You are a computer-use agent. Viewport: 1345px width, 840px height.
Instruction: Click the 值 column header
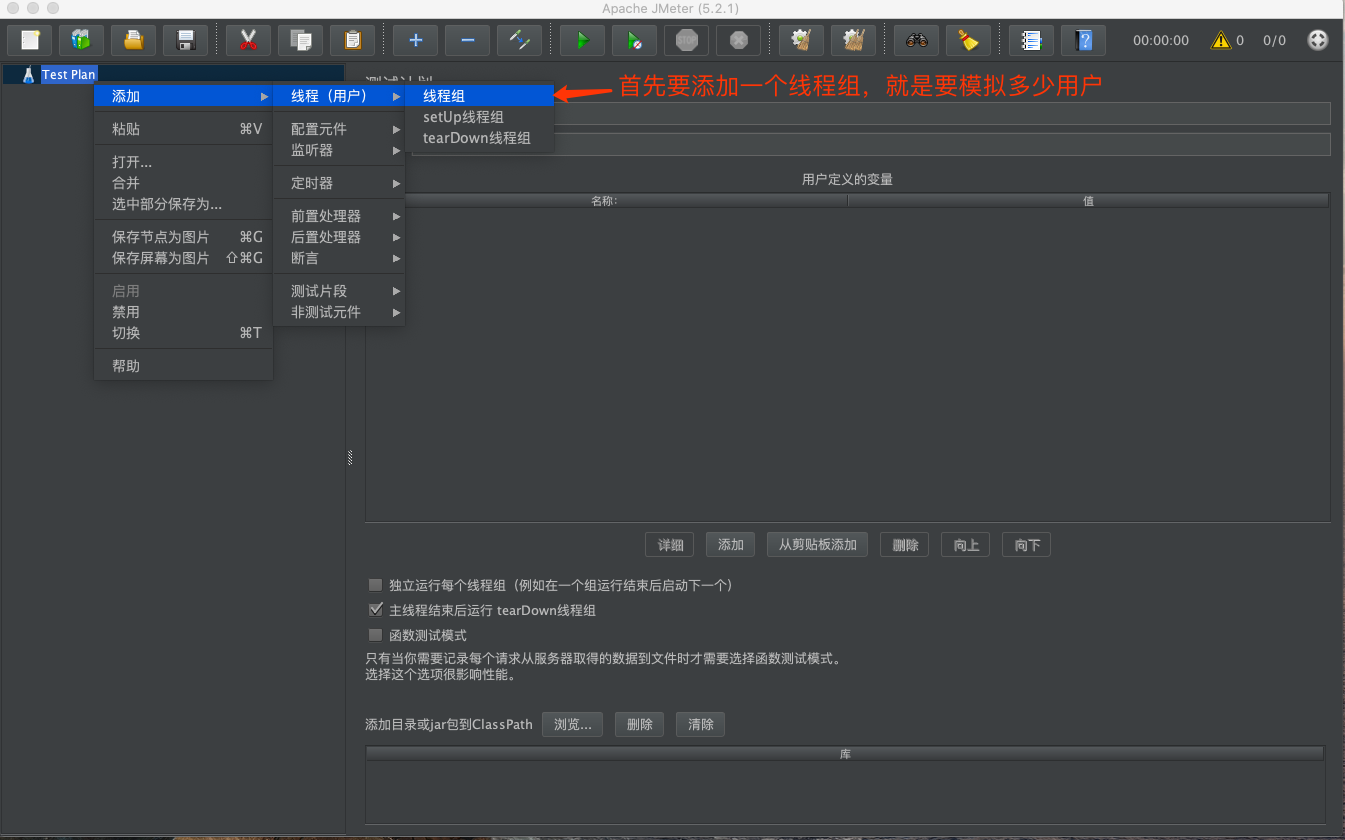tap(1088, 201)
